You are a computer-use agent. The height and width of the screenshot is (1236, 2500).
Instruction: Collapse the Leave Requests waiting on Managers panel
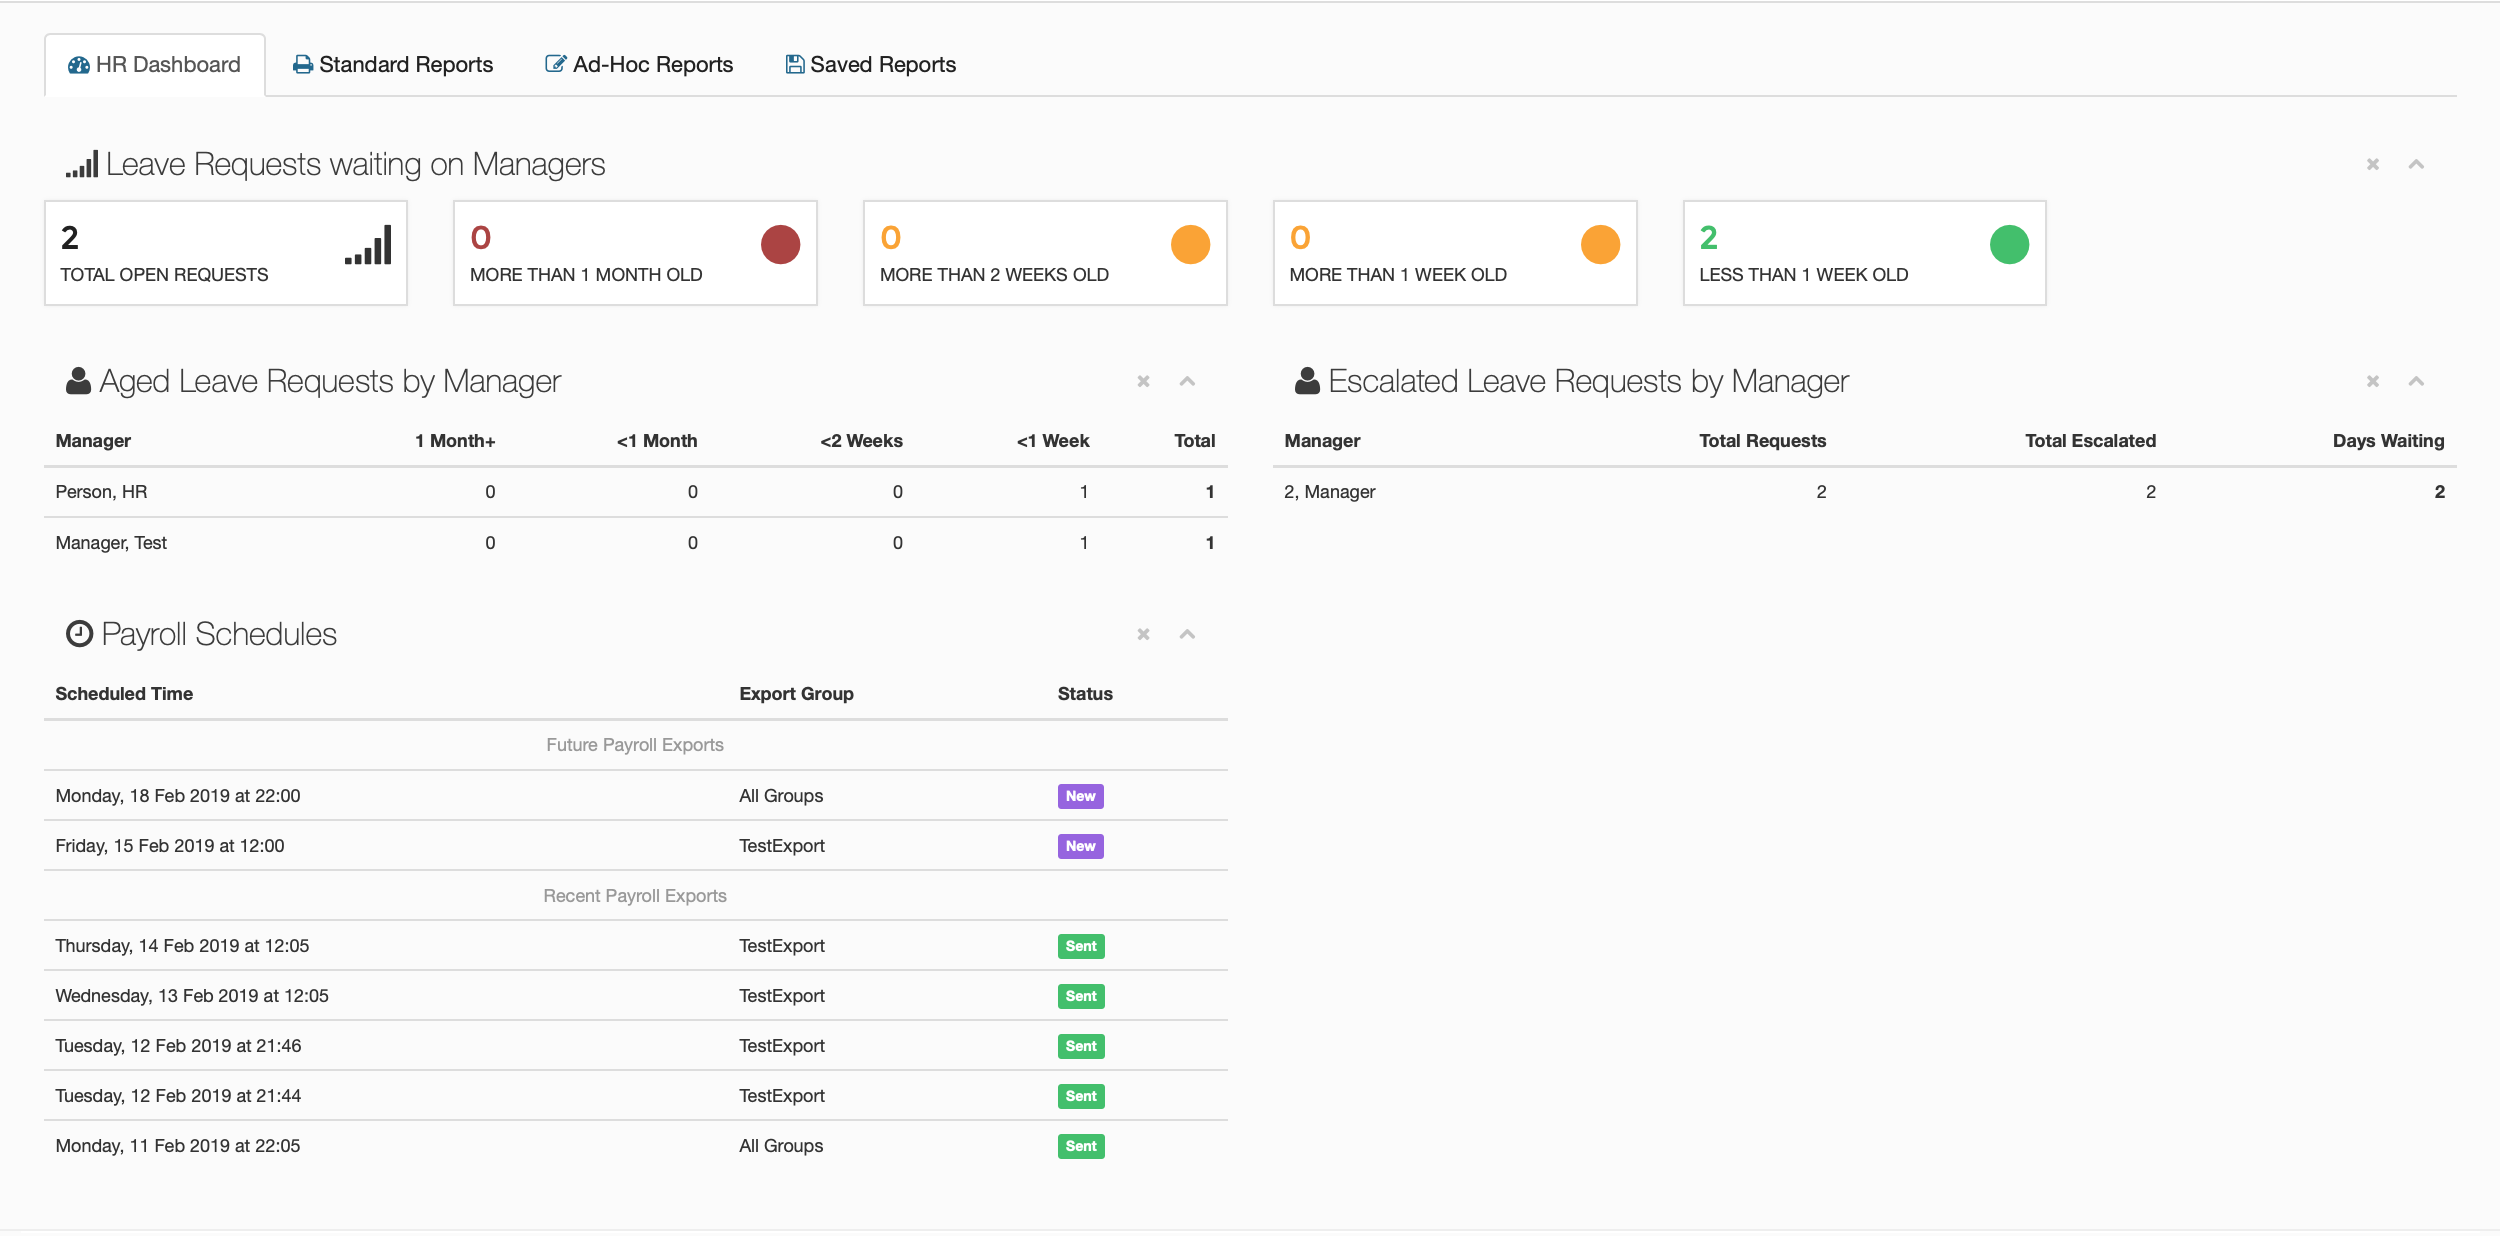click(2416, 164)
